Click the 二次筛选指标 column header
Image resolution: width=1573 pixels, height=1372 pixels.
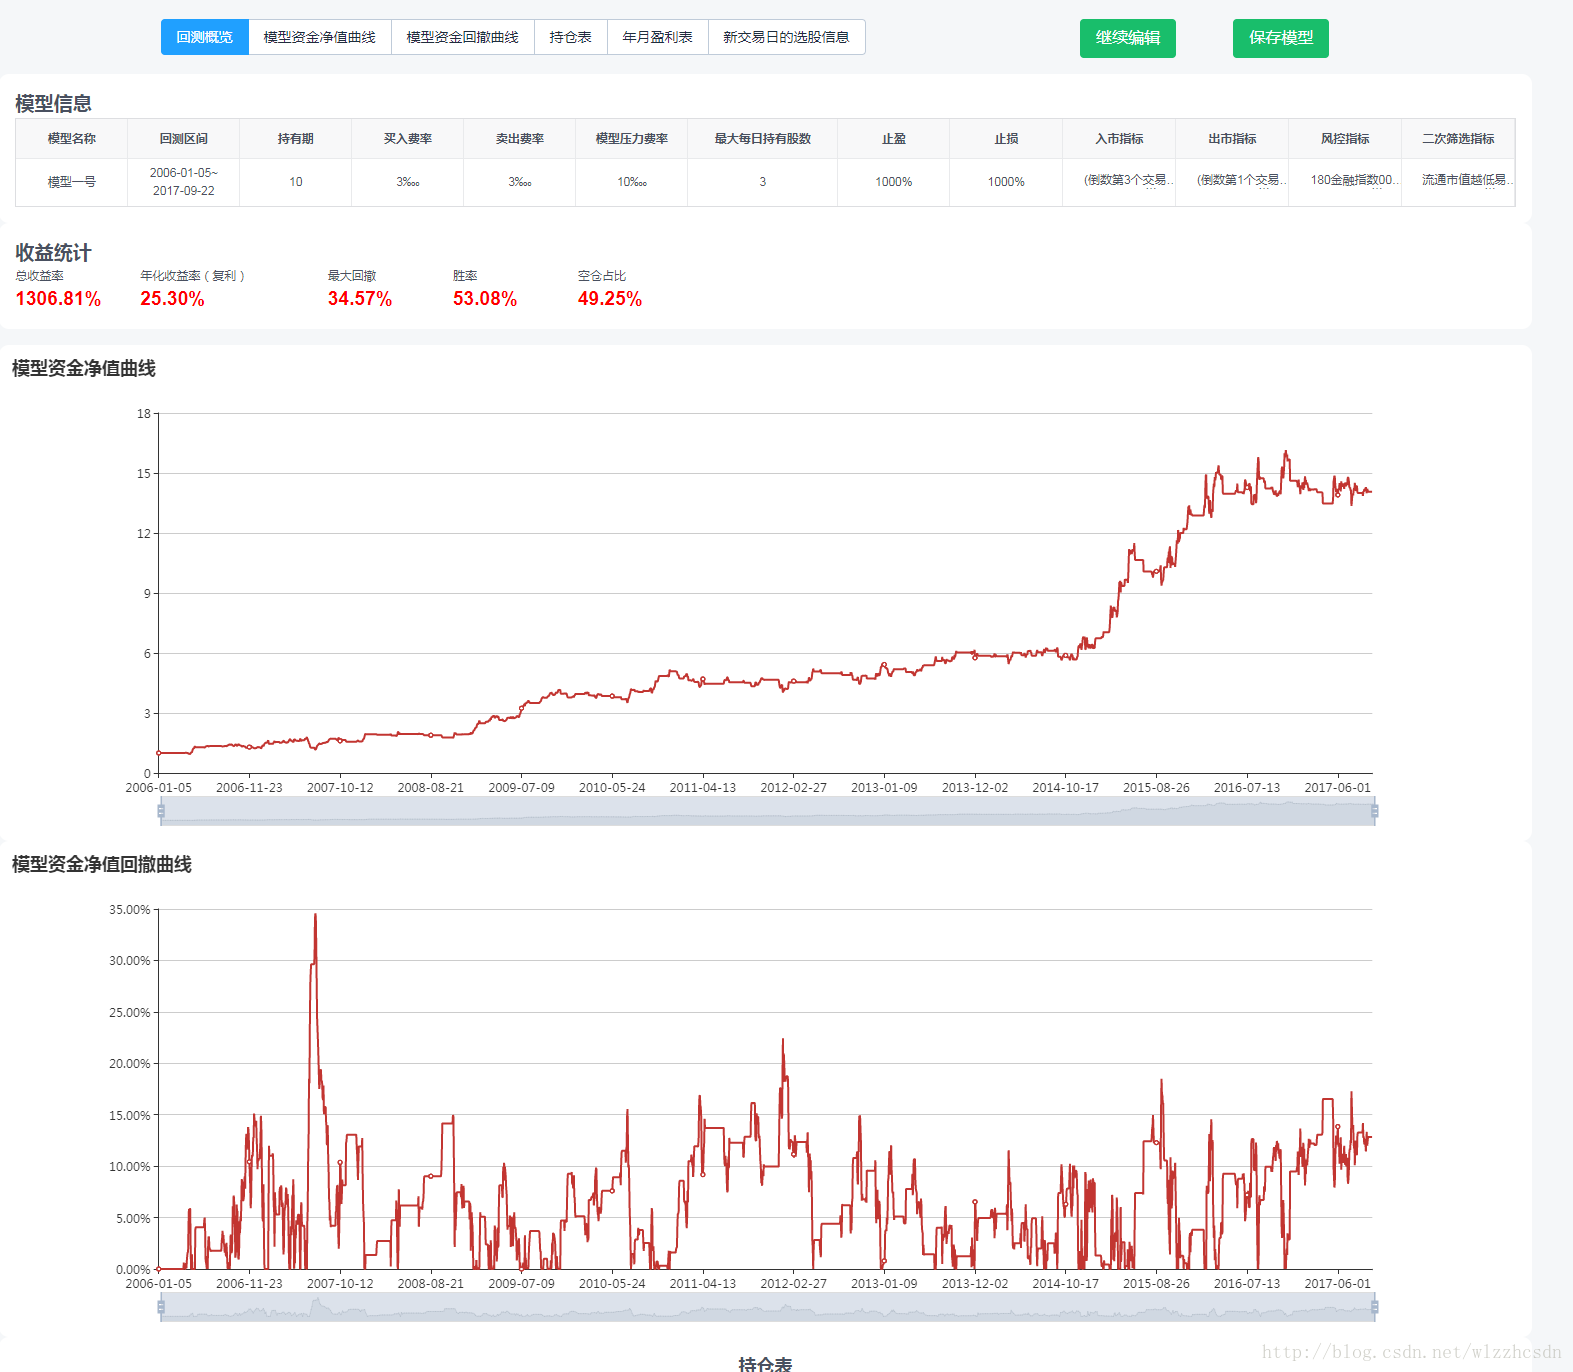[x=1458, y=139]
